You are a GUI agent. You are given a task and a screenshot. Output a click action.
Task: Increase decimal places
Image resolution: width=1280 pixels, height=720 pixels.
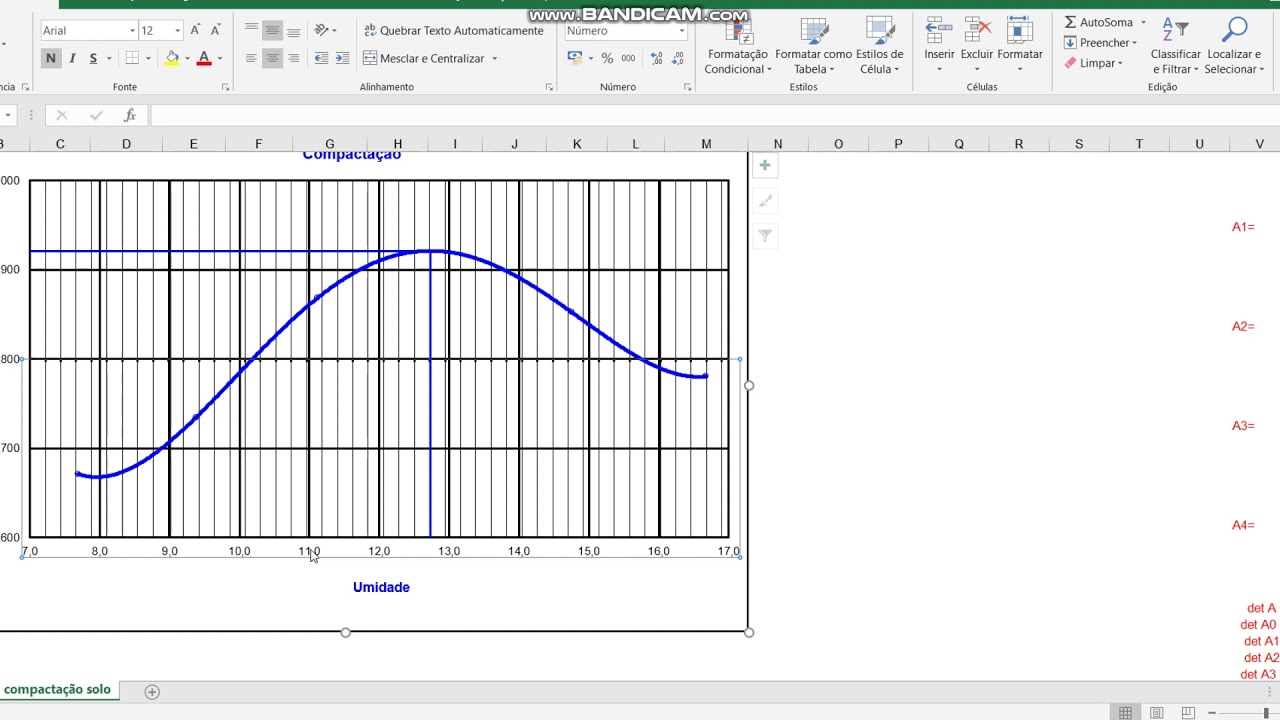pos(657,59)
